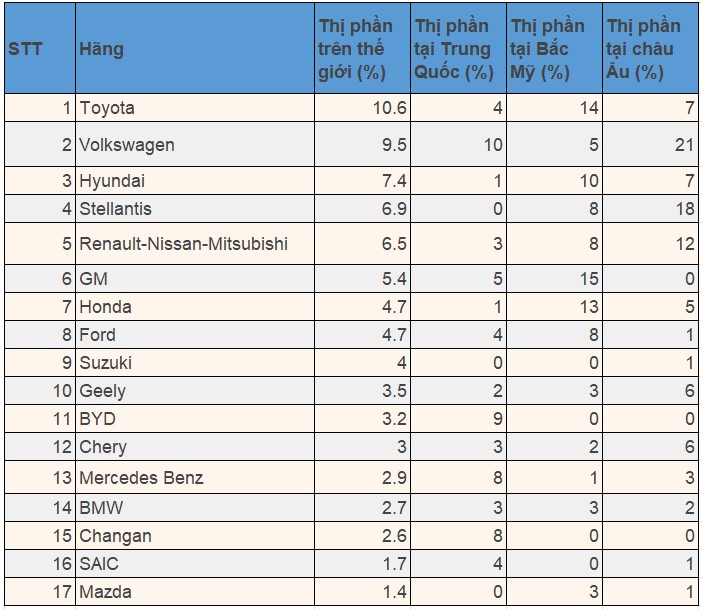This screenshot has width=701, height=609.
Task: Select the Mercedes Benz cell
Action: click(x=195, y=478)
